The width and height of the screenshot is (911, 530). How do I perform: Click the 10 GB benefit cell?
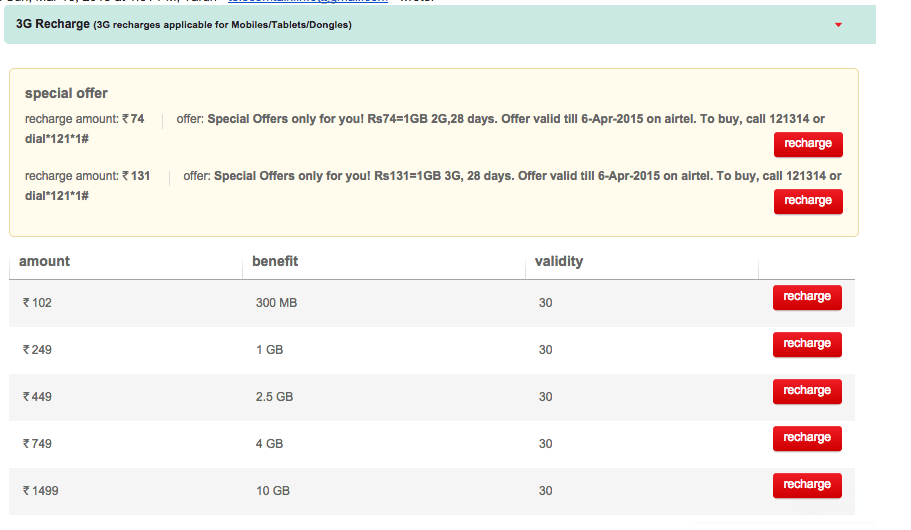click(272, 491)
